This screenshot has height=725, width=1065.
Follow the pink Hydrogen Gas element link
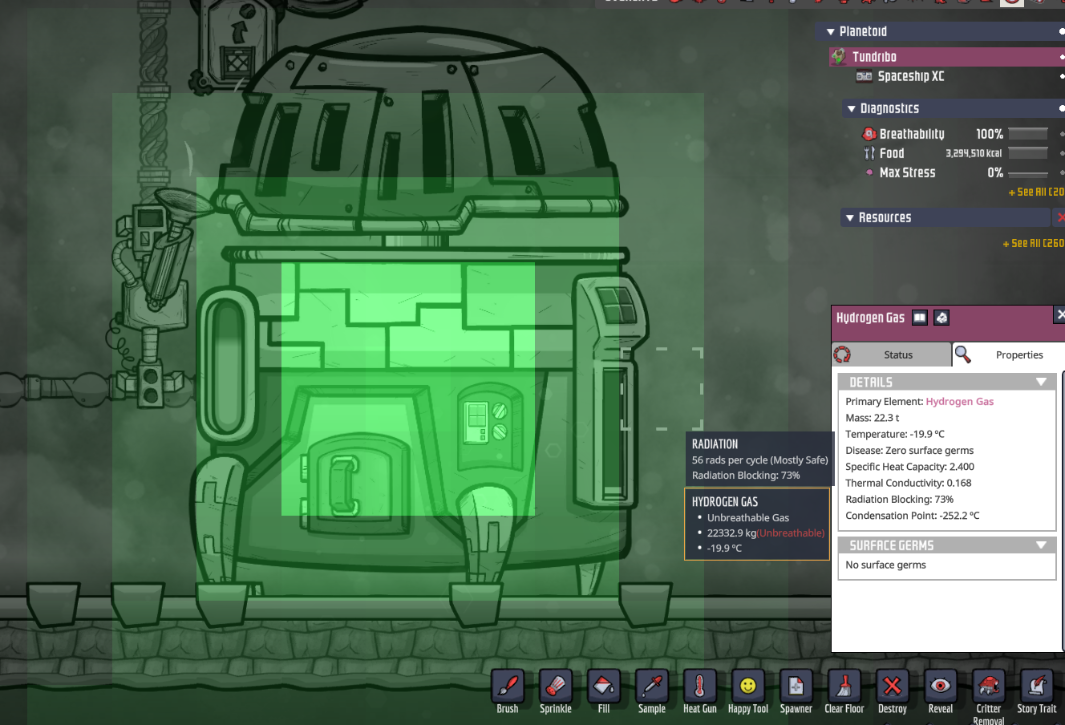(x=959, y=402)
